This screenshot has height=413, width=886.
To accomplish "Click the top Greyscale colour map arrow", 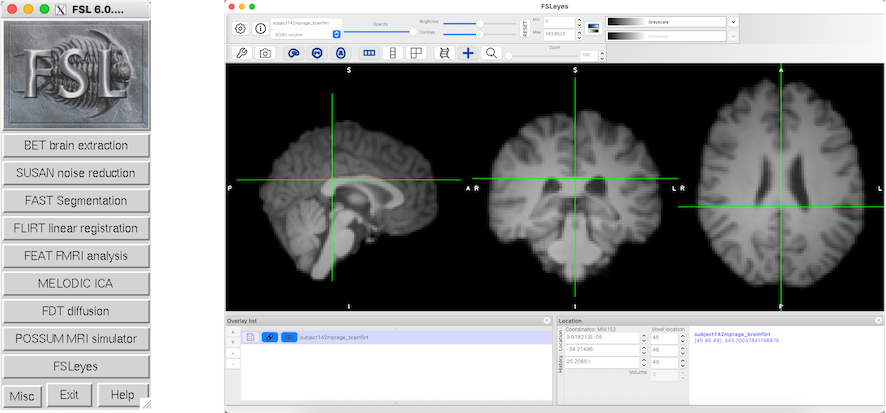I will pyautogui.click(x=733, y=22).
